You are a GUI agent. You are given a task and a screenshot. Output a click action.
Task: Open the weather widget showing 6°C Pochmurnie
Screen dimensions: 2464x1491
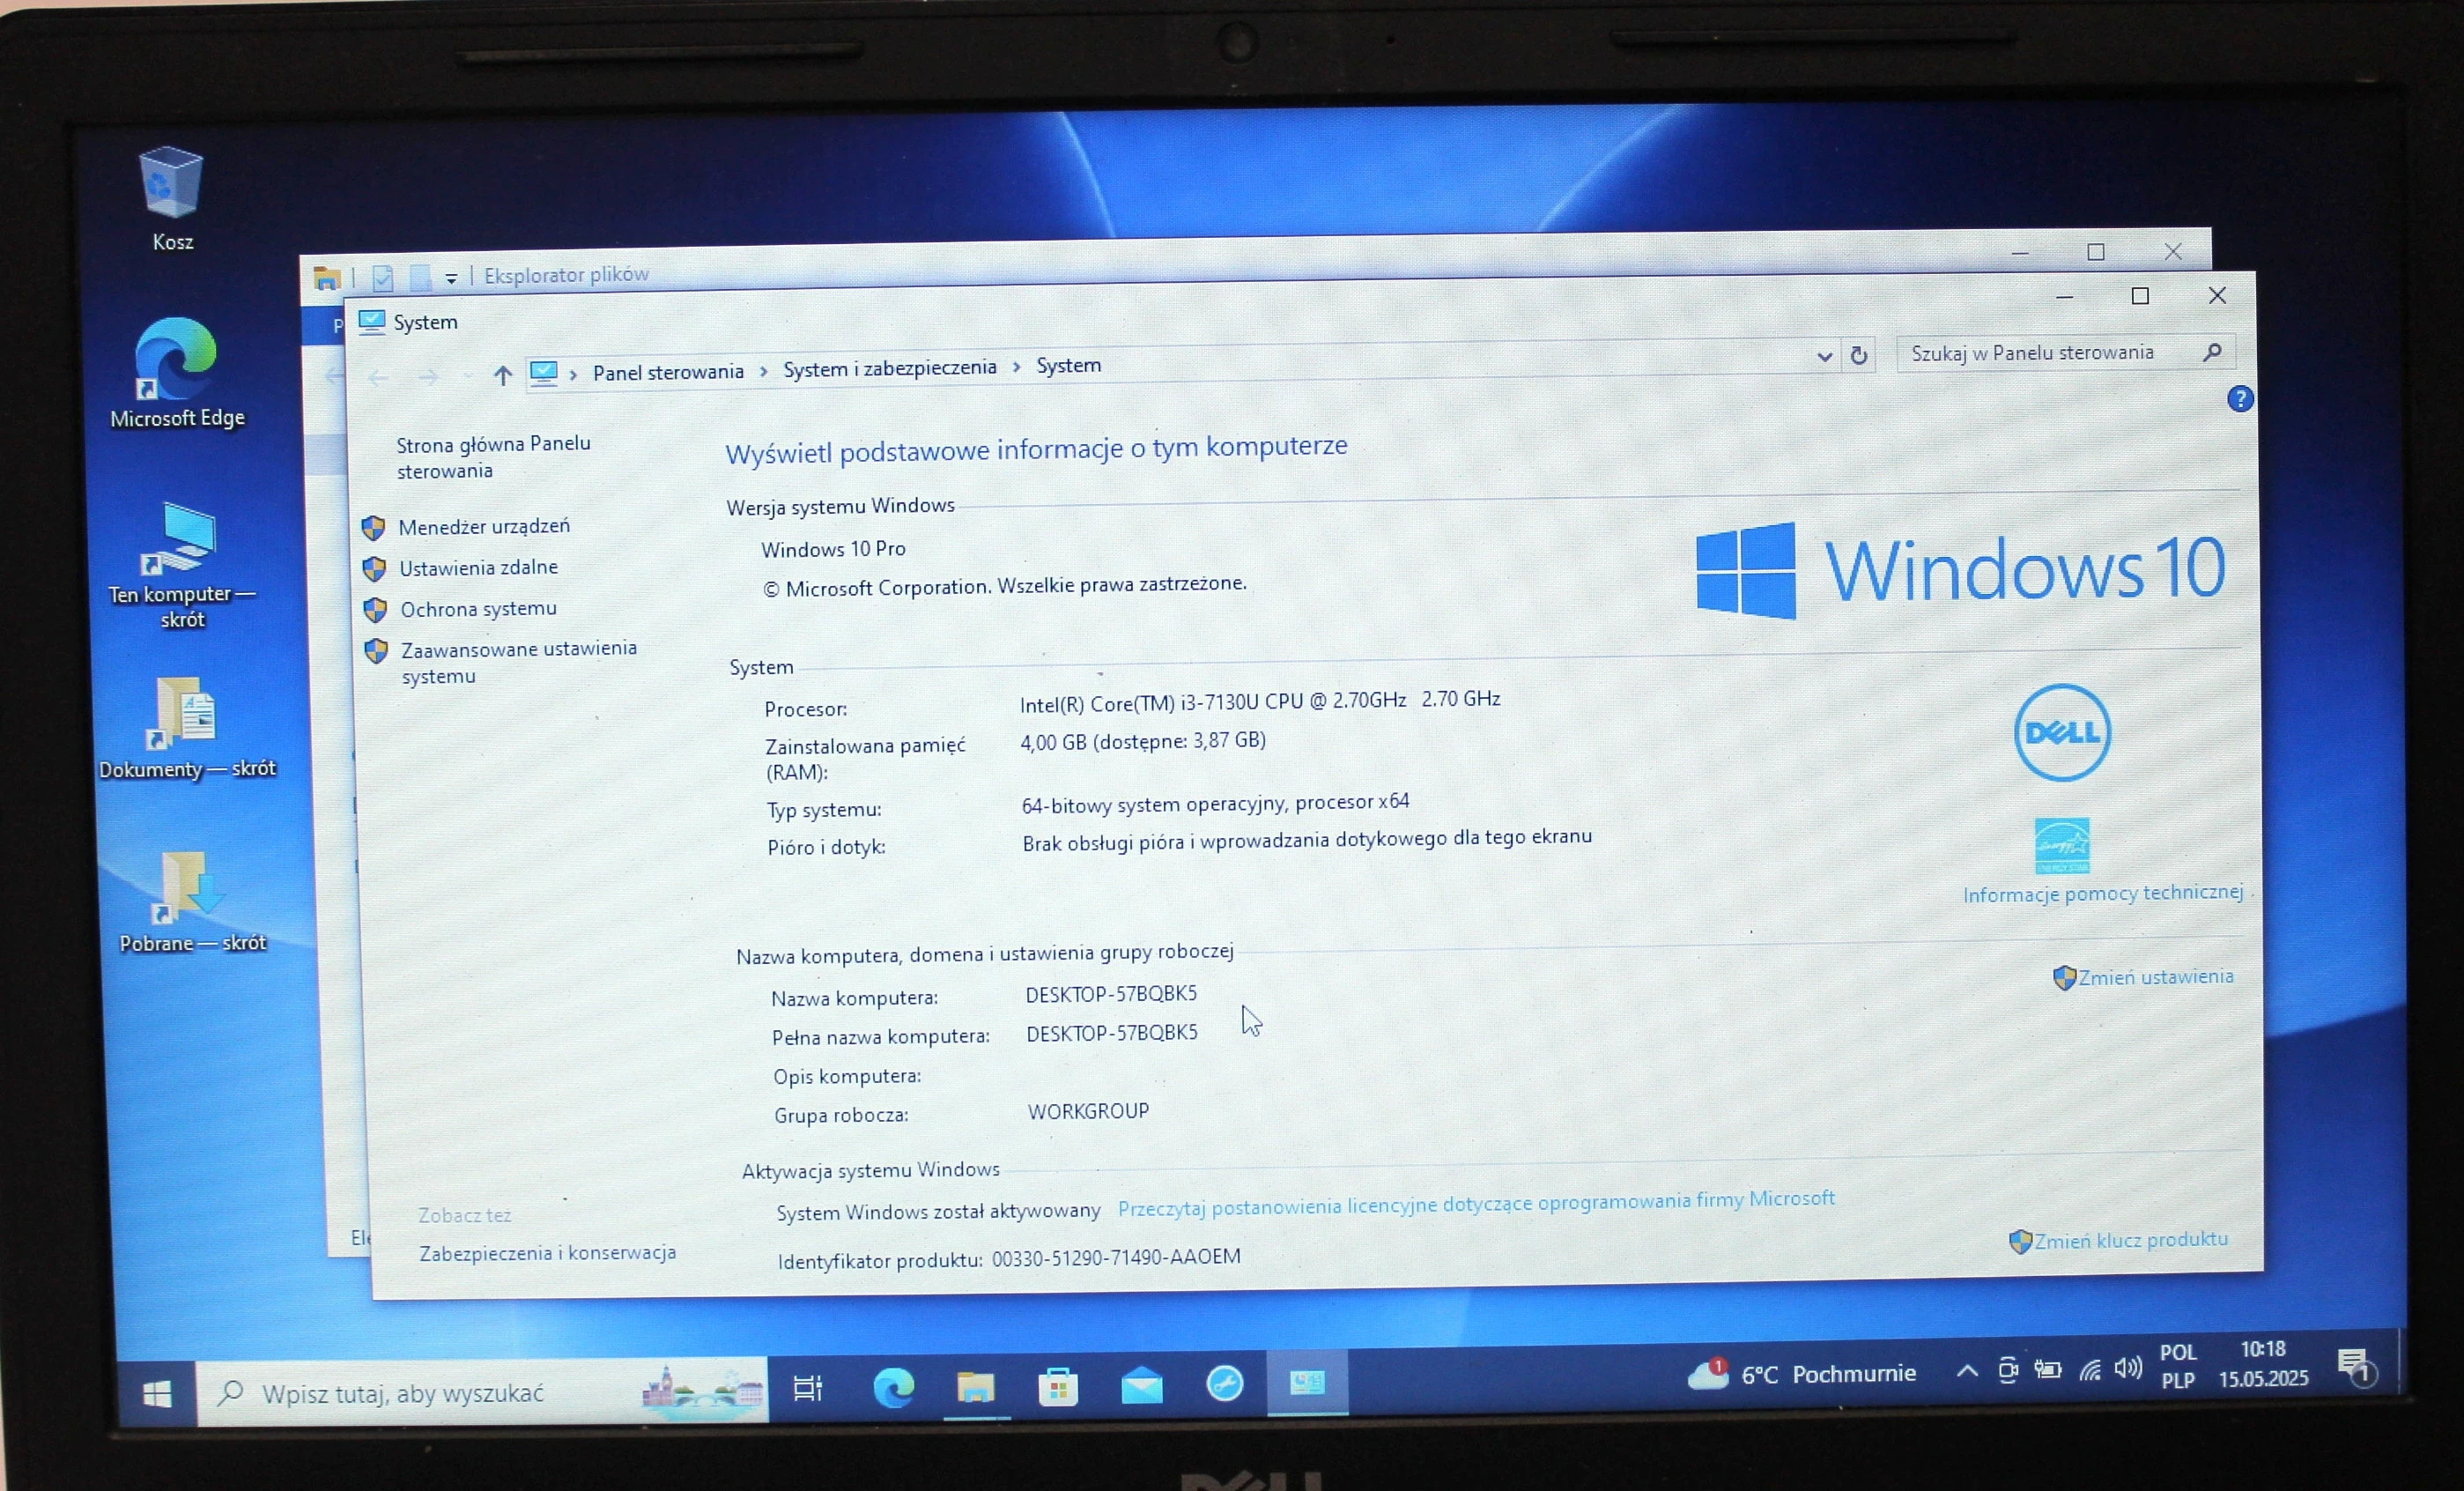click(x=1801, y=1375)
